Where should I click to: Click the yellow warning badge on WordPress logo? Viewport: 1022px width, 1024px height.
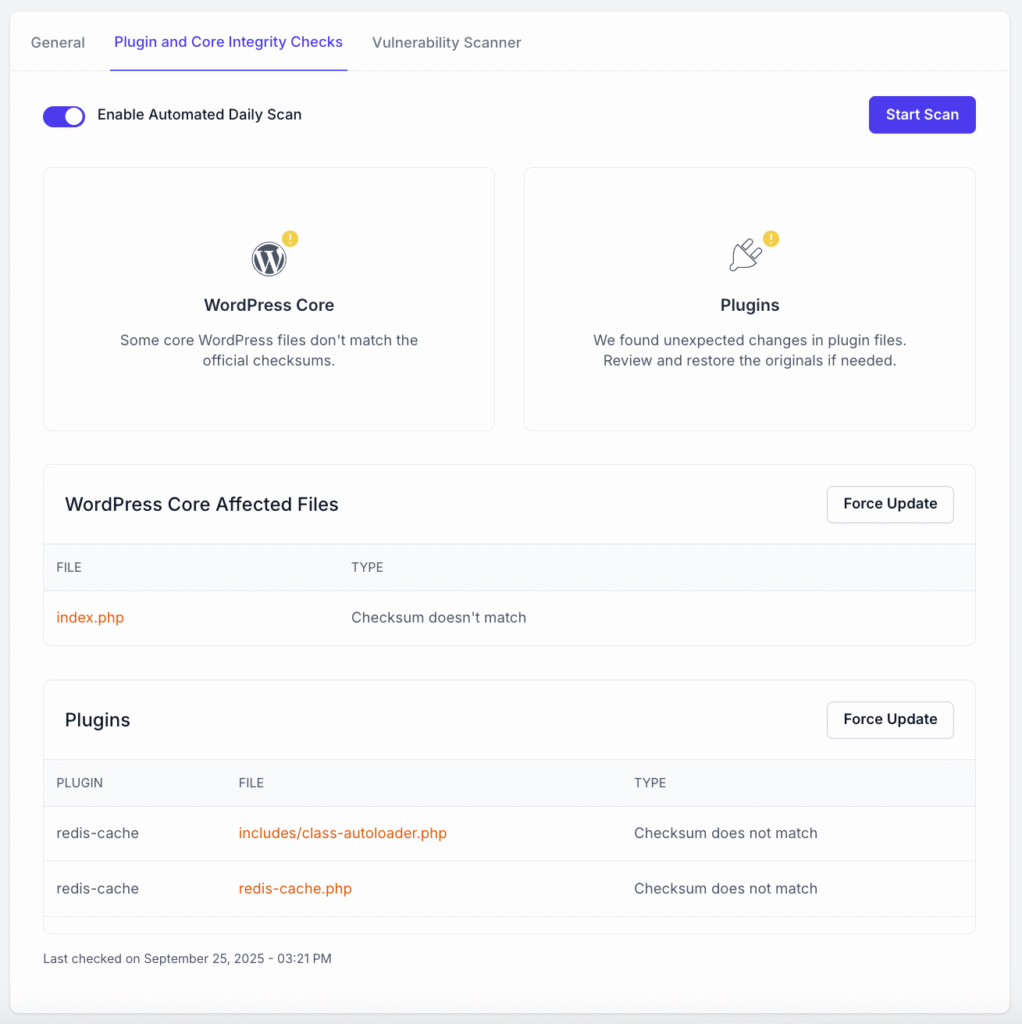290,238
